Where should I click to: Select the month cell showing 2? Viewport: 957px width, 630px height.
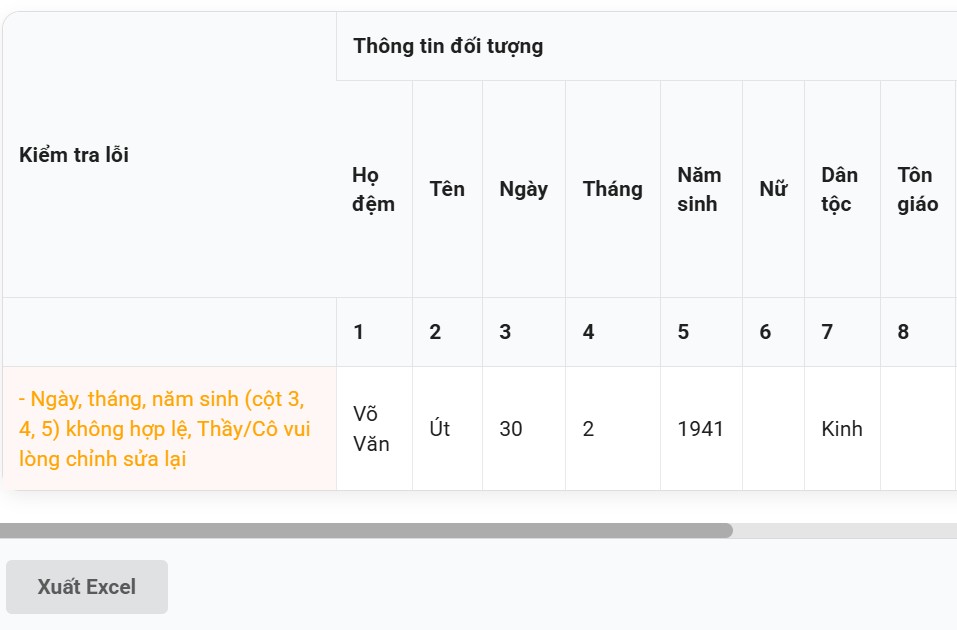(x=589, y=429)
